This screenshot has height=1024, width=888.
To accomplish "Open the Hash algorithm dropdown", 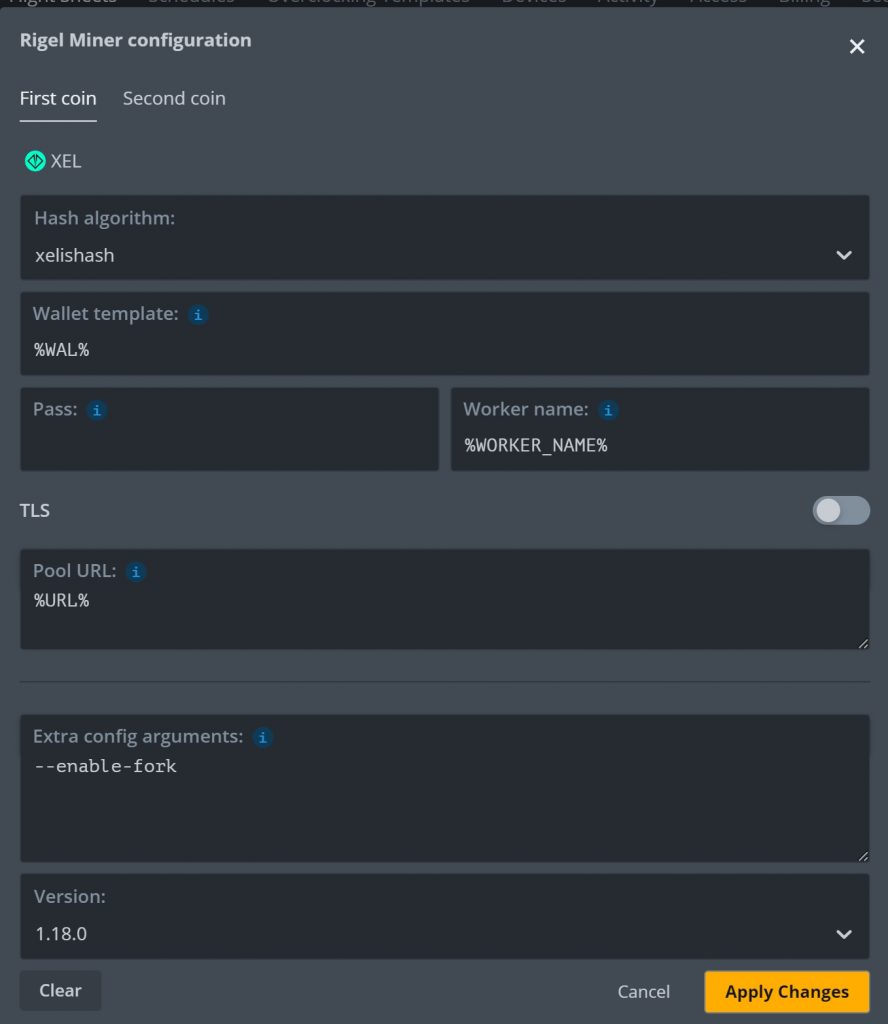I will point(445,238).
